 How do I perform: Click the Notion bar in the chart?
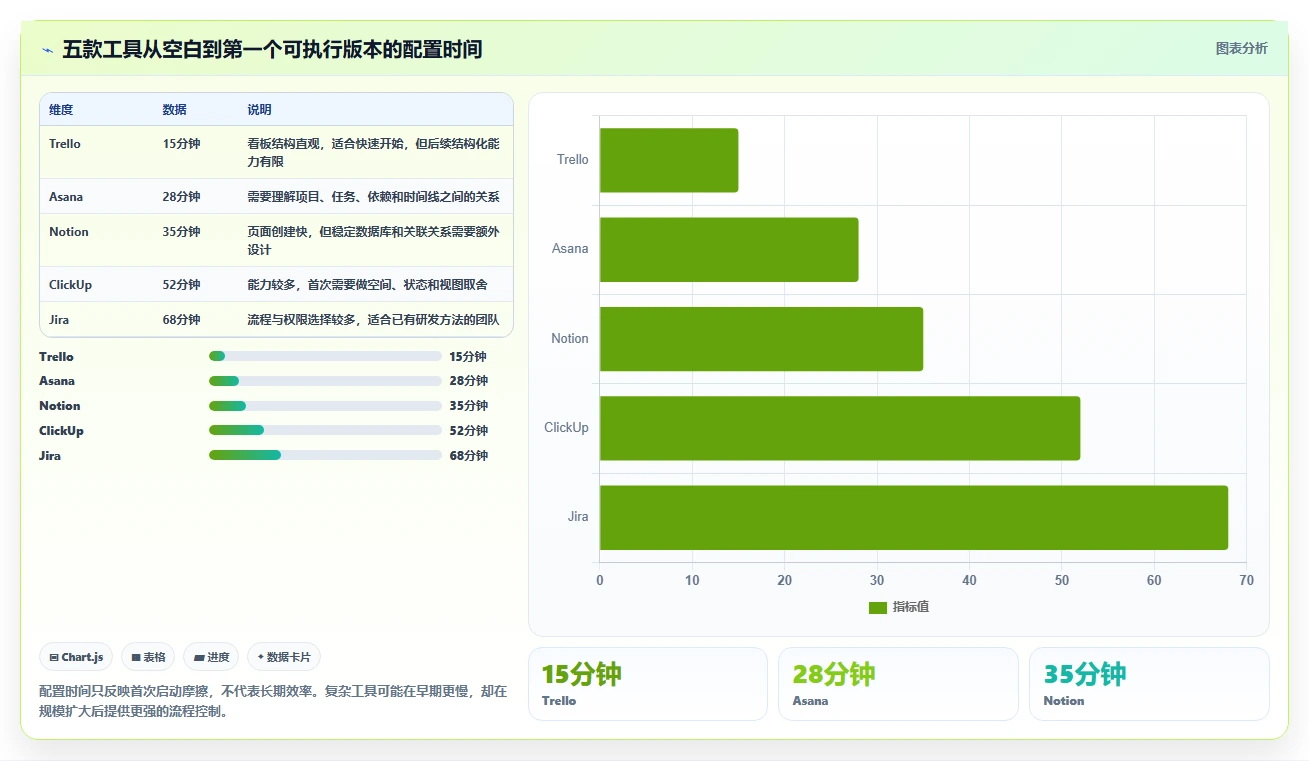coord(761,339)
